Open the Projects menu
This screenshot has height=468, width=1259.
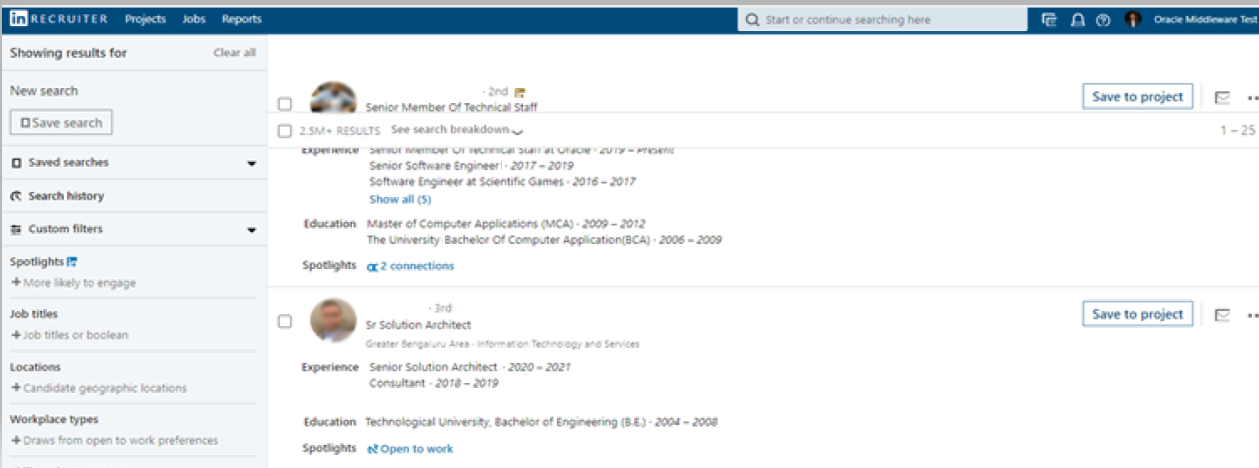(x=146, y=19)
